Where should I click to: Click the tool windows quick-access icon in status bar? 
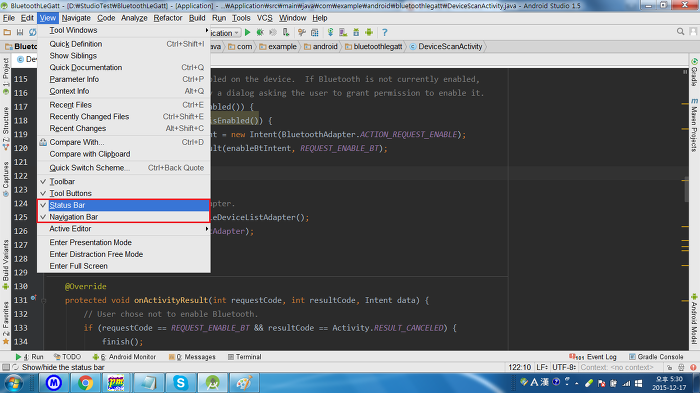pyautogui.click(x=5, y=367)
